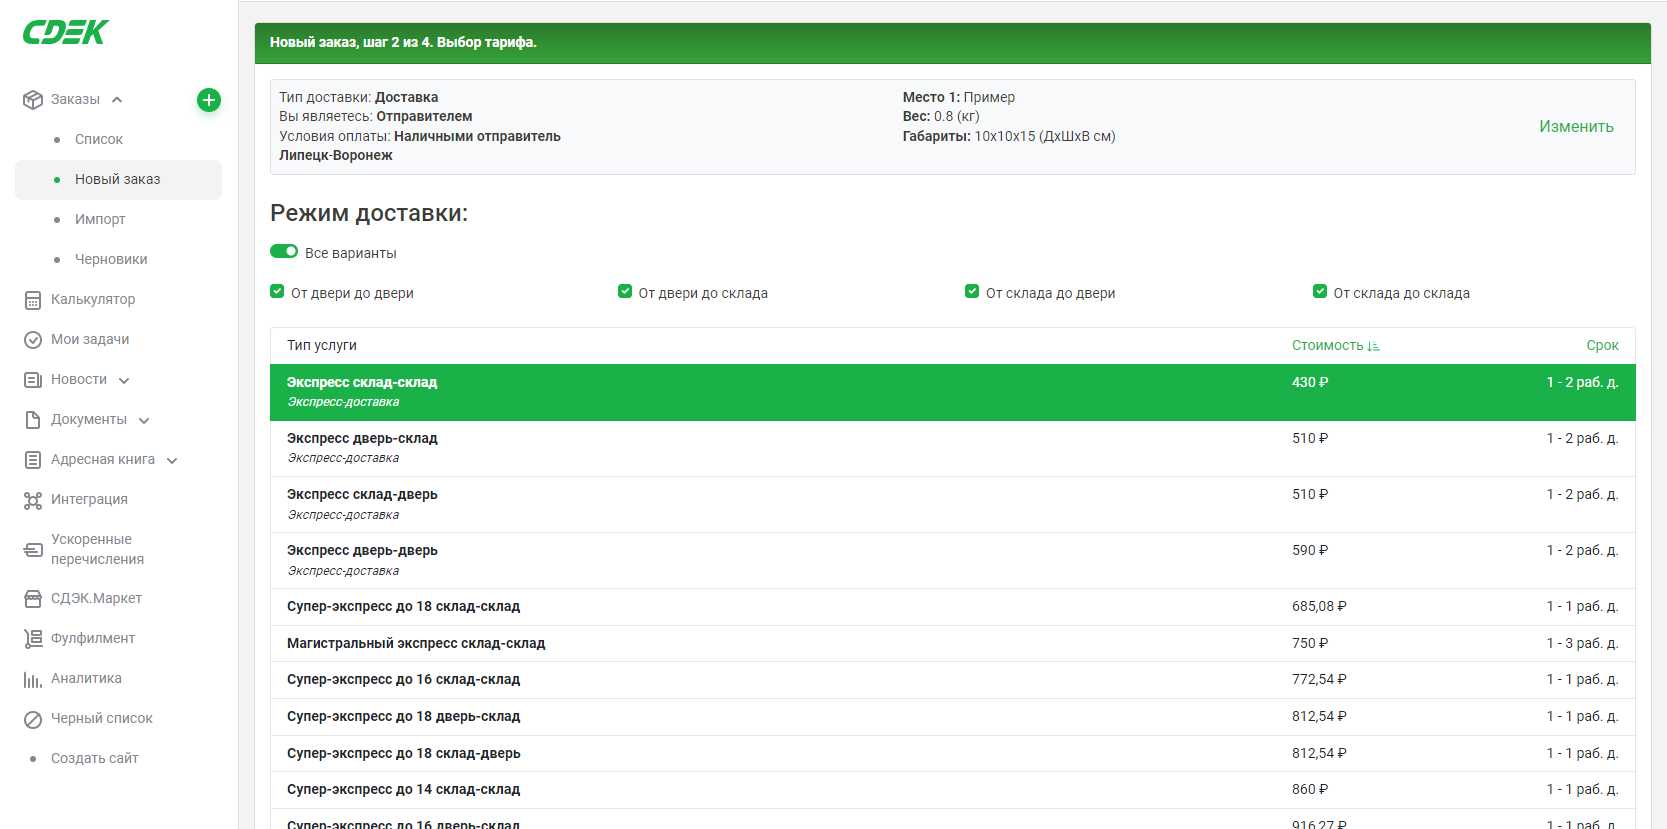Click the Черный список ban icon

(x=33, y=719)
